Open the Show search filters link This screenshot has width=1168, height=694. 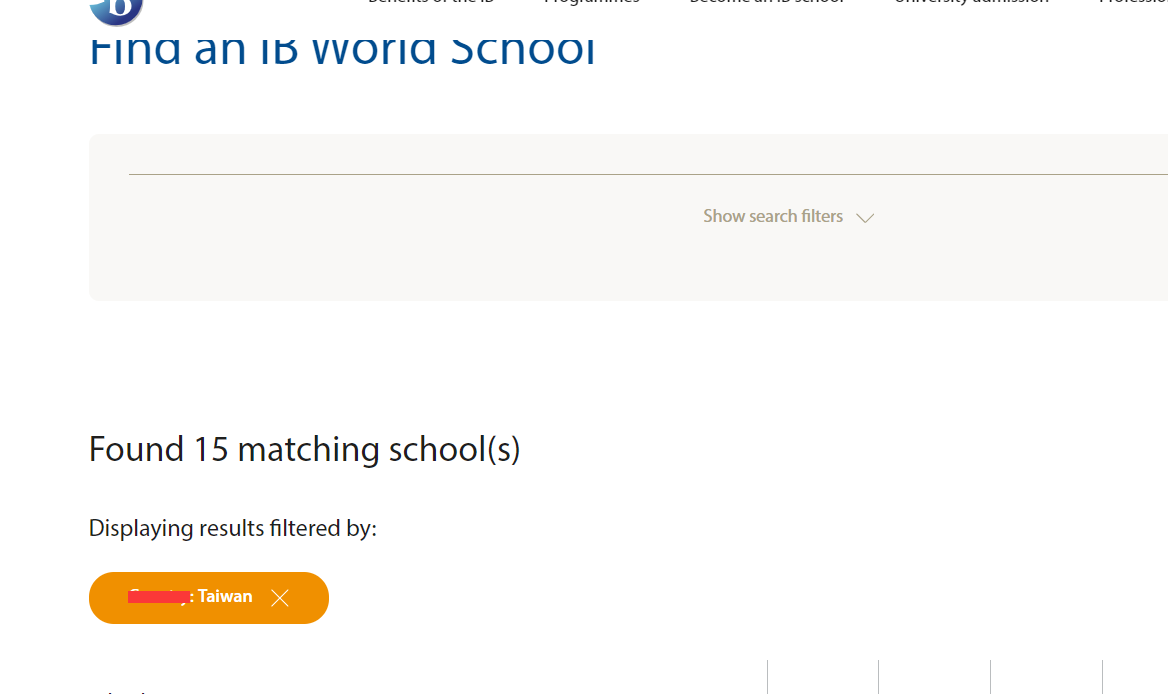click(773, 216)
